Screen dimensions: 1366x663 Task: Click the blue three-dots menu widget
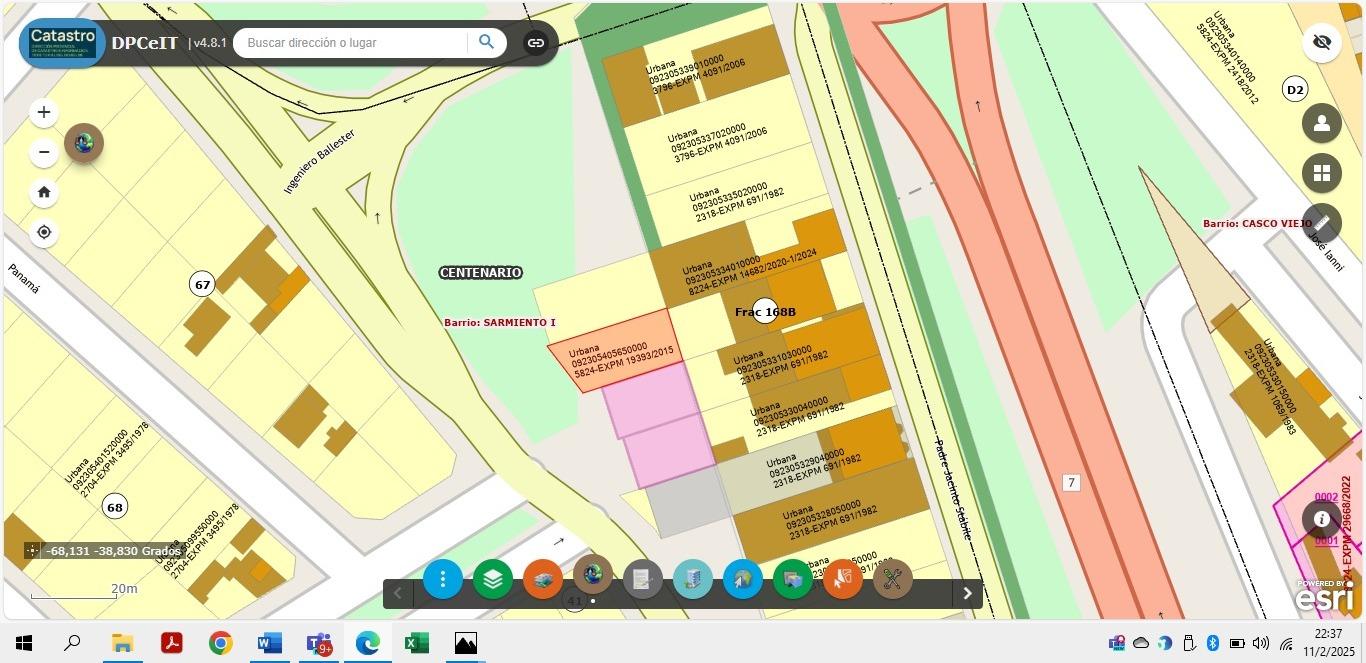click(x=443, y=579)
